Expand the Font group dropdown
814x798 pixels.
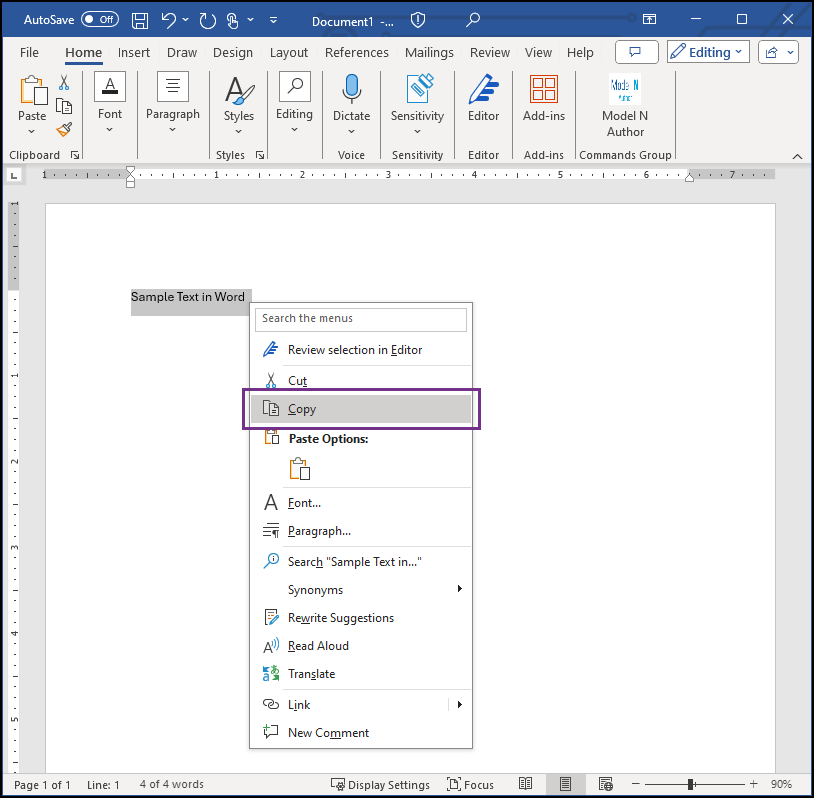click(x=110, y=130)
